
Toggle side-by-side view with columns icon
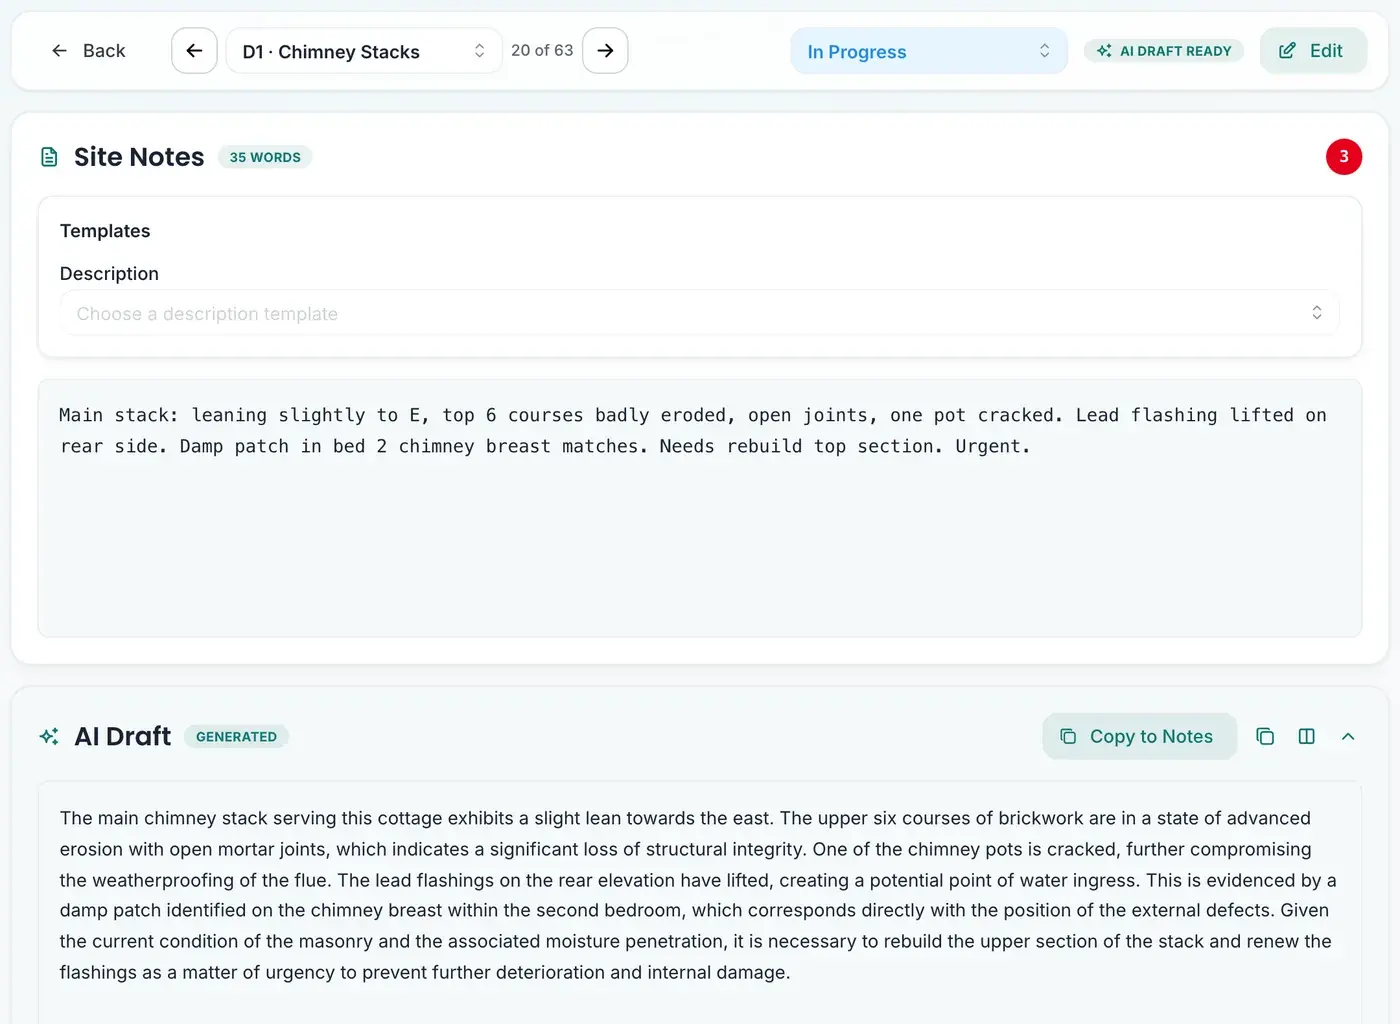[1306, 736]
